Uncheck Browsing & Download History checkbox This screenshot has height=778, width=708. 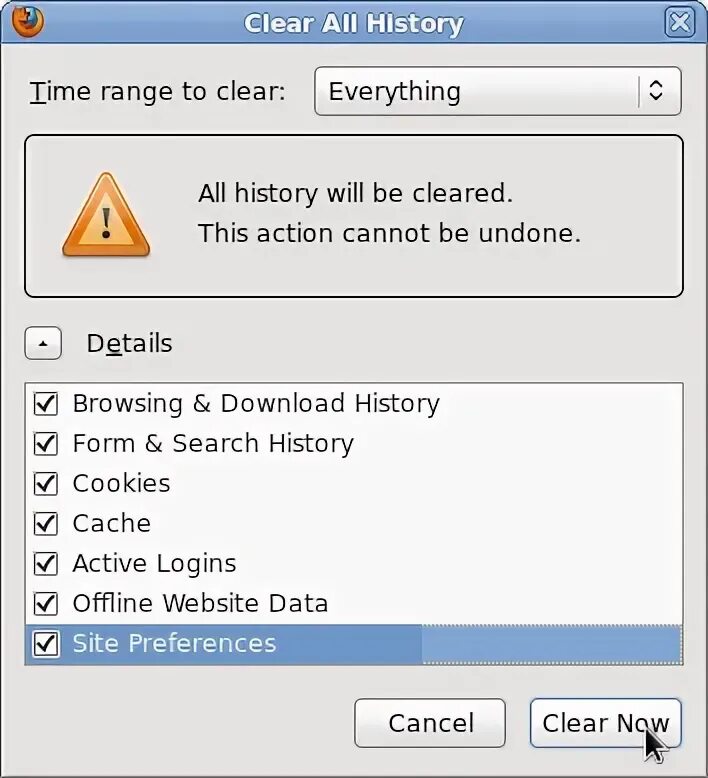(x=46, y=404)
